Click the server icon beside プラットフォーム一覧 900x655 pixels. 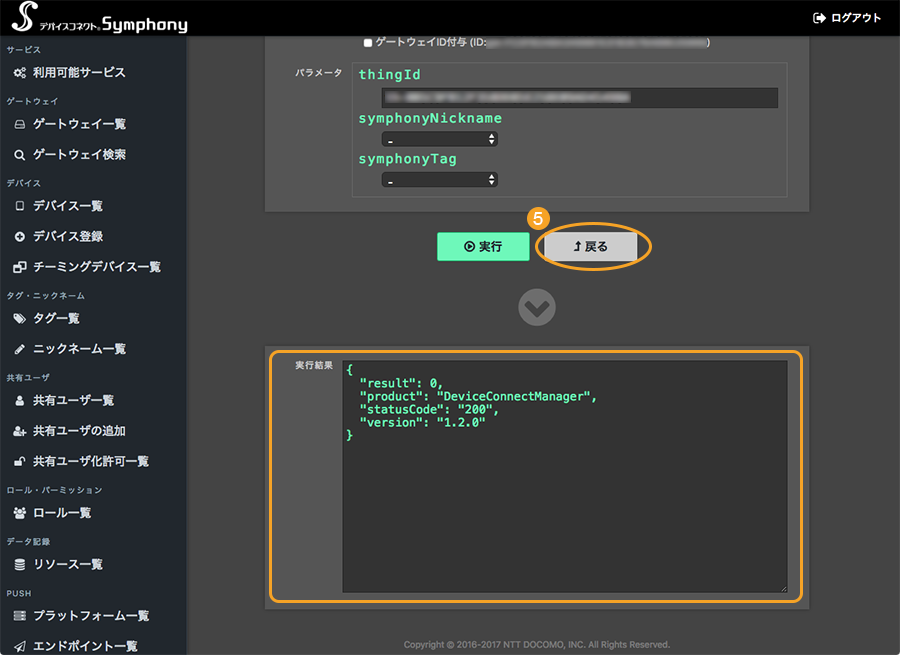point(20,616)
